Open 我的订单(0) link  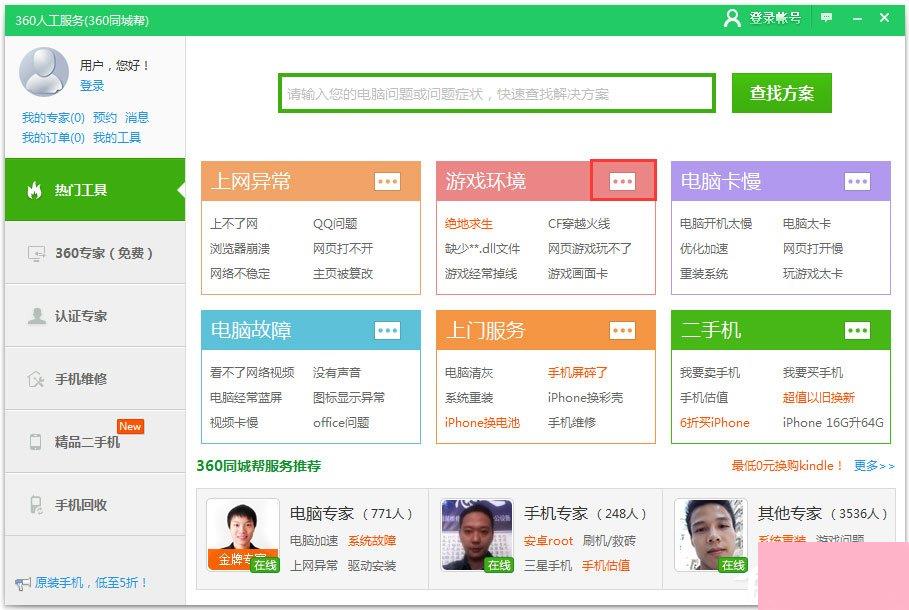(53, 137)
